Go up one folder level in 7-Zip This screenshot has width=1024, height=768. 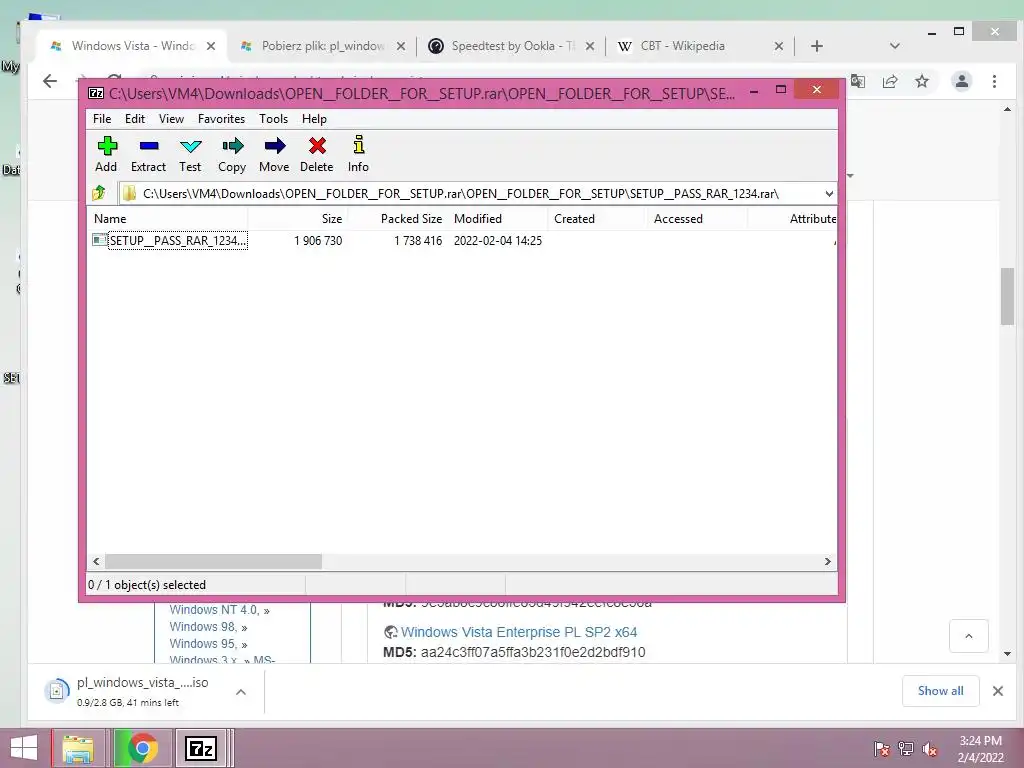(x=99, y=193)
